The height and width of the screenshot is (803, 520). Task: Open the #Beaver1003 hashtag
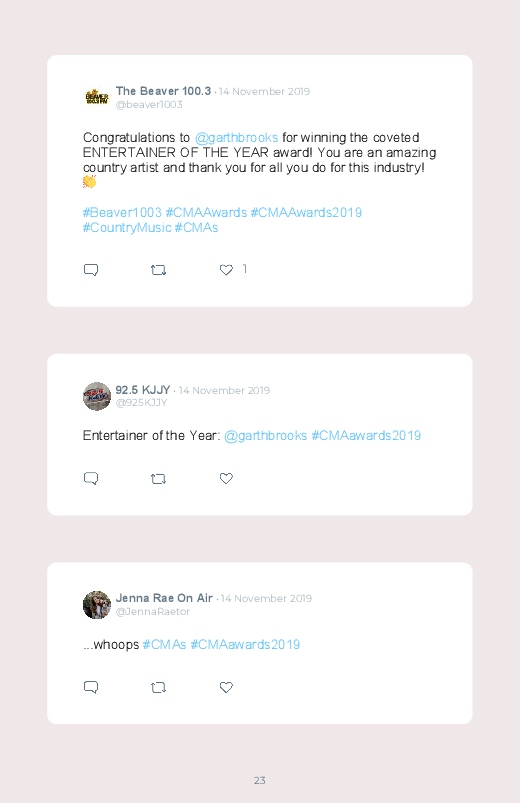point(122,213)
